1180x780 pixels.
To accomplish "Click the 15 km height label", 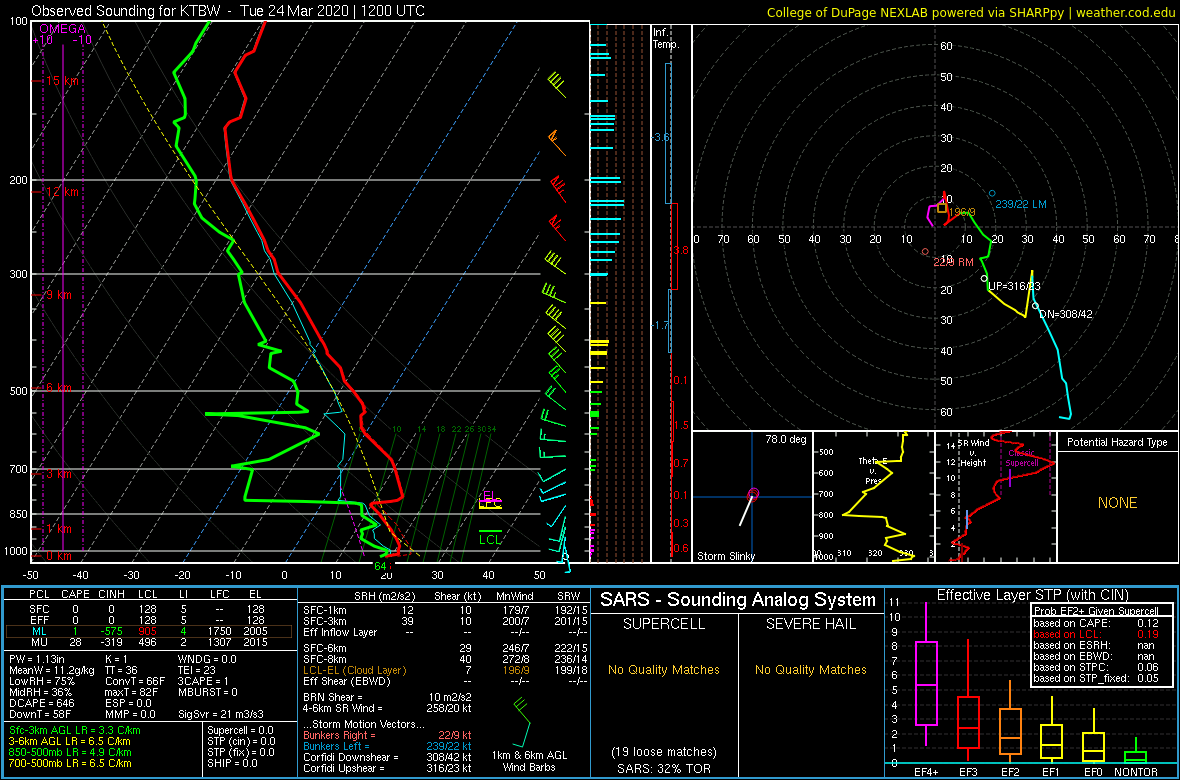I will [62, 81].
